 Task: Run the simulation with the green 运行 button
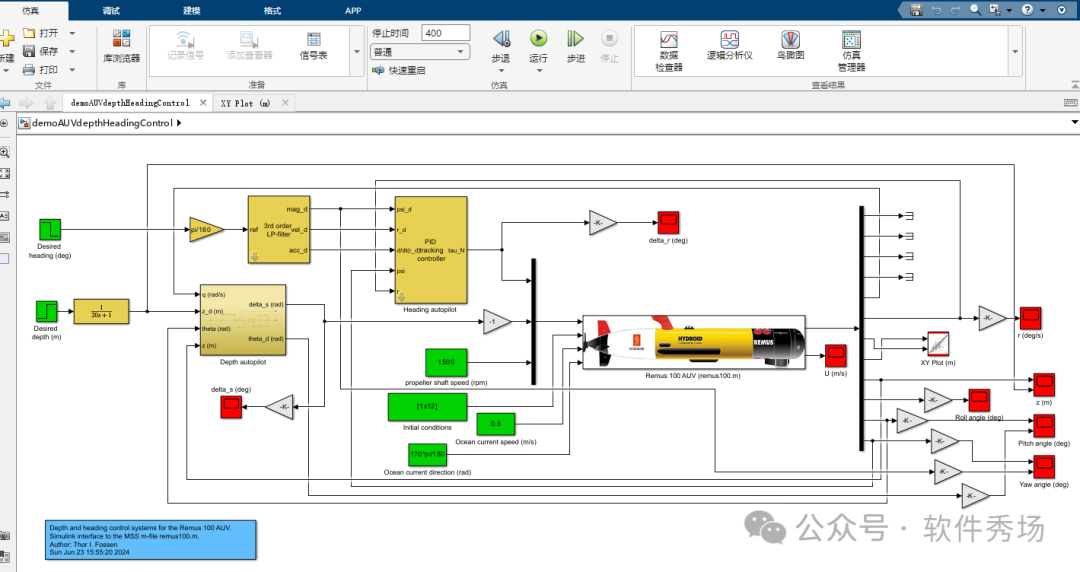(539, 45)
